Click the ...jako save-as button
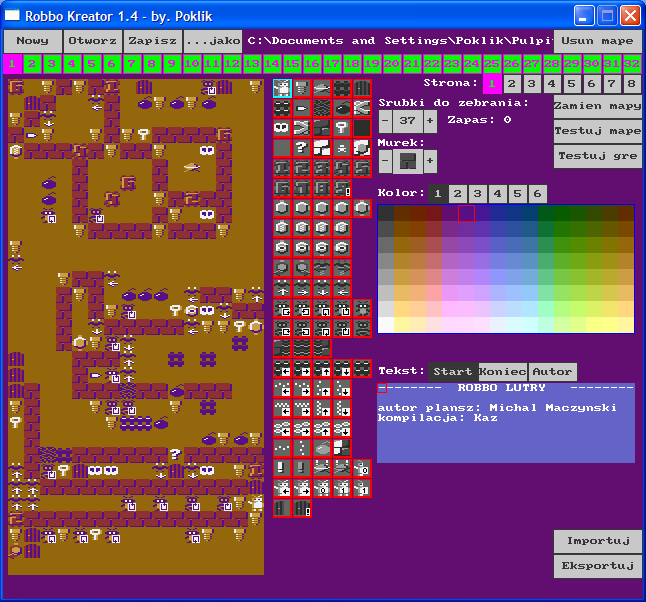Screen dimensions: 646x602 (213, 41)
